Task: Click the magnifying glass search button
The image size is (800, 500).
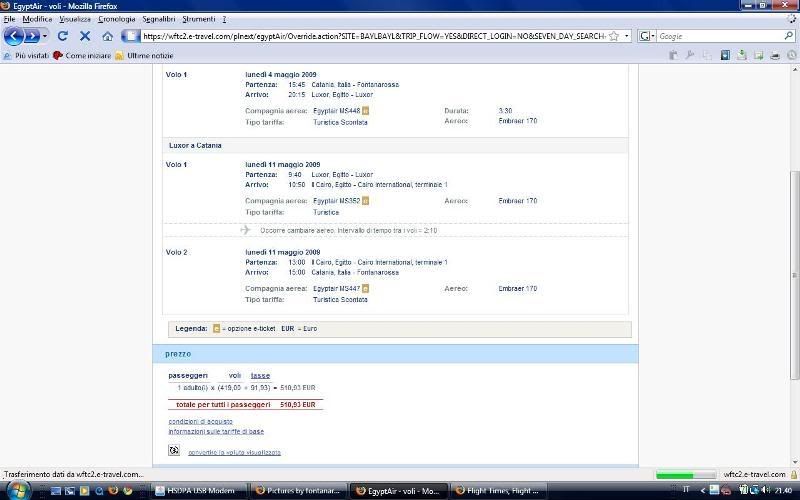Action: pos(789,36)
